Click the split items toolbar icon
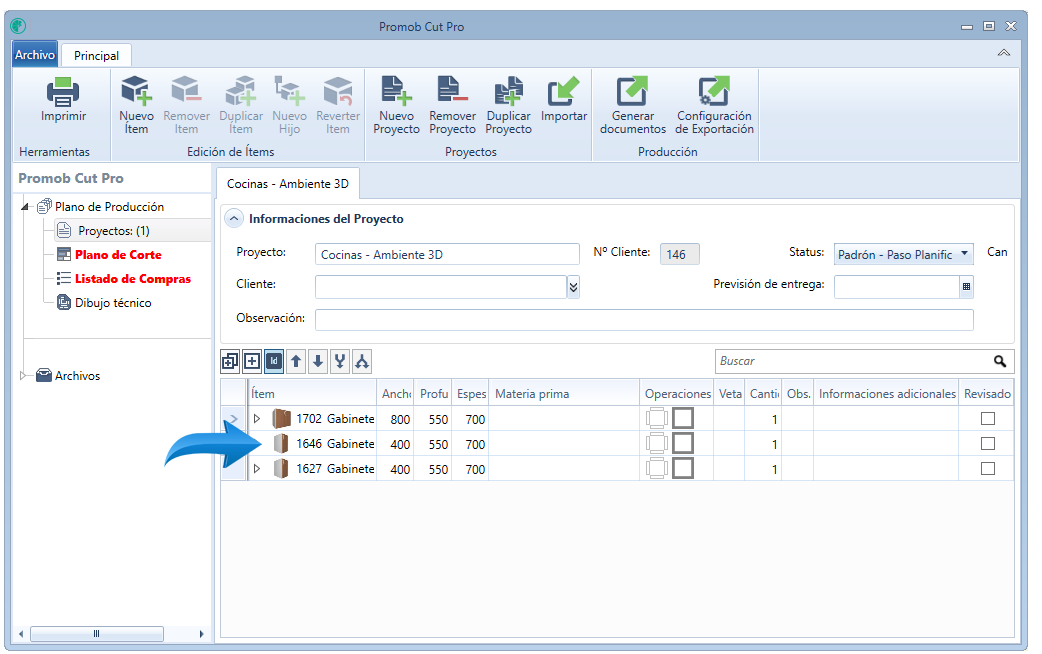Viewport: 1042px width, 654px height. pos(362,362)
